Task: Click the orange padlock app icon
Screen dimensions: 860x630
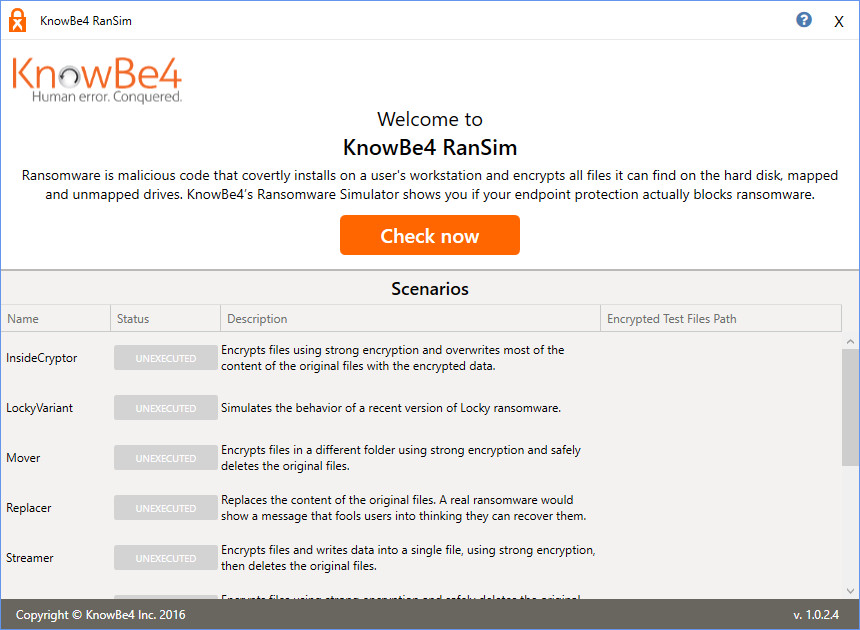Action: click(x=18, y=20)
